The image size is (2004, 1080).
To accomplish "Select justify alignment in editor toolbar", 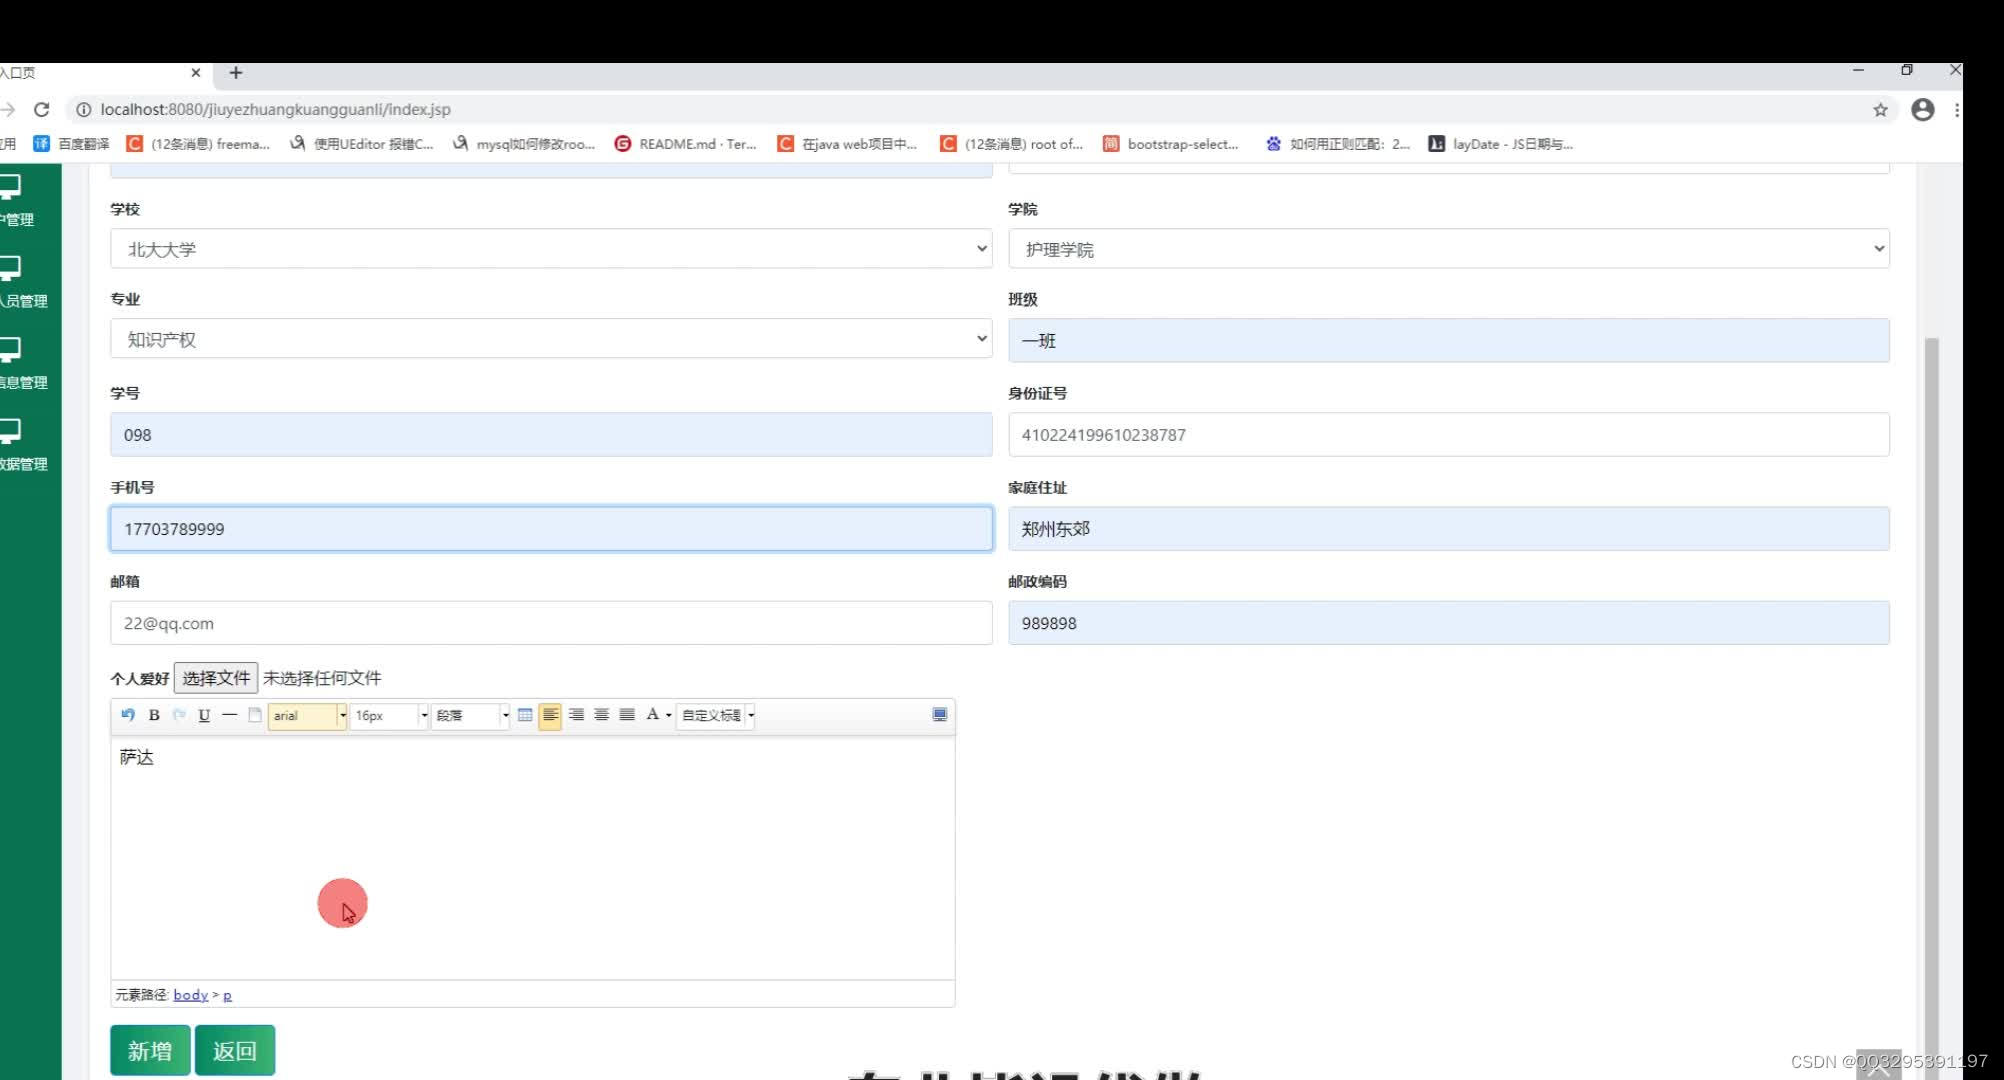I will click(627, 715).
